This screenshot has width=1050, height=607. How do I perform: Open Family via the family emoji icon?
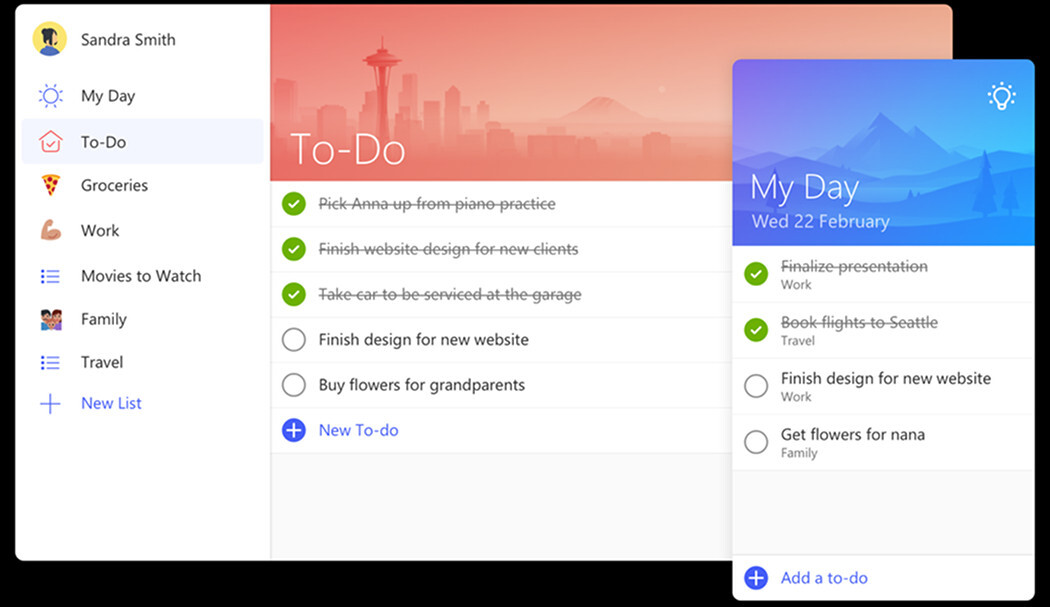(48, 318)
